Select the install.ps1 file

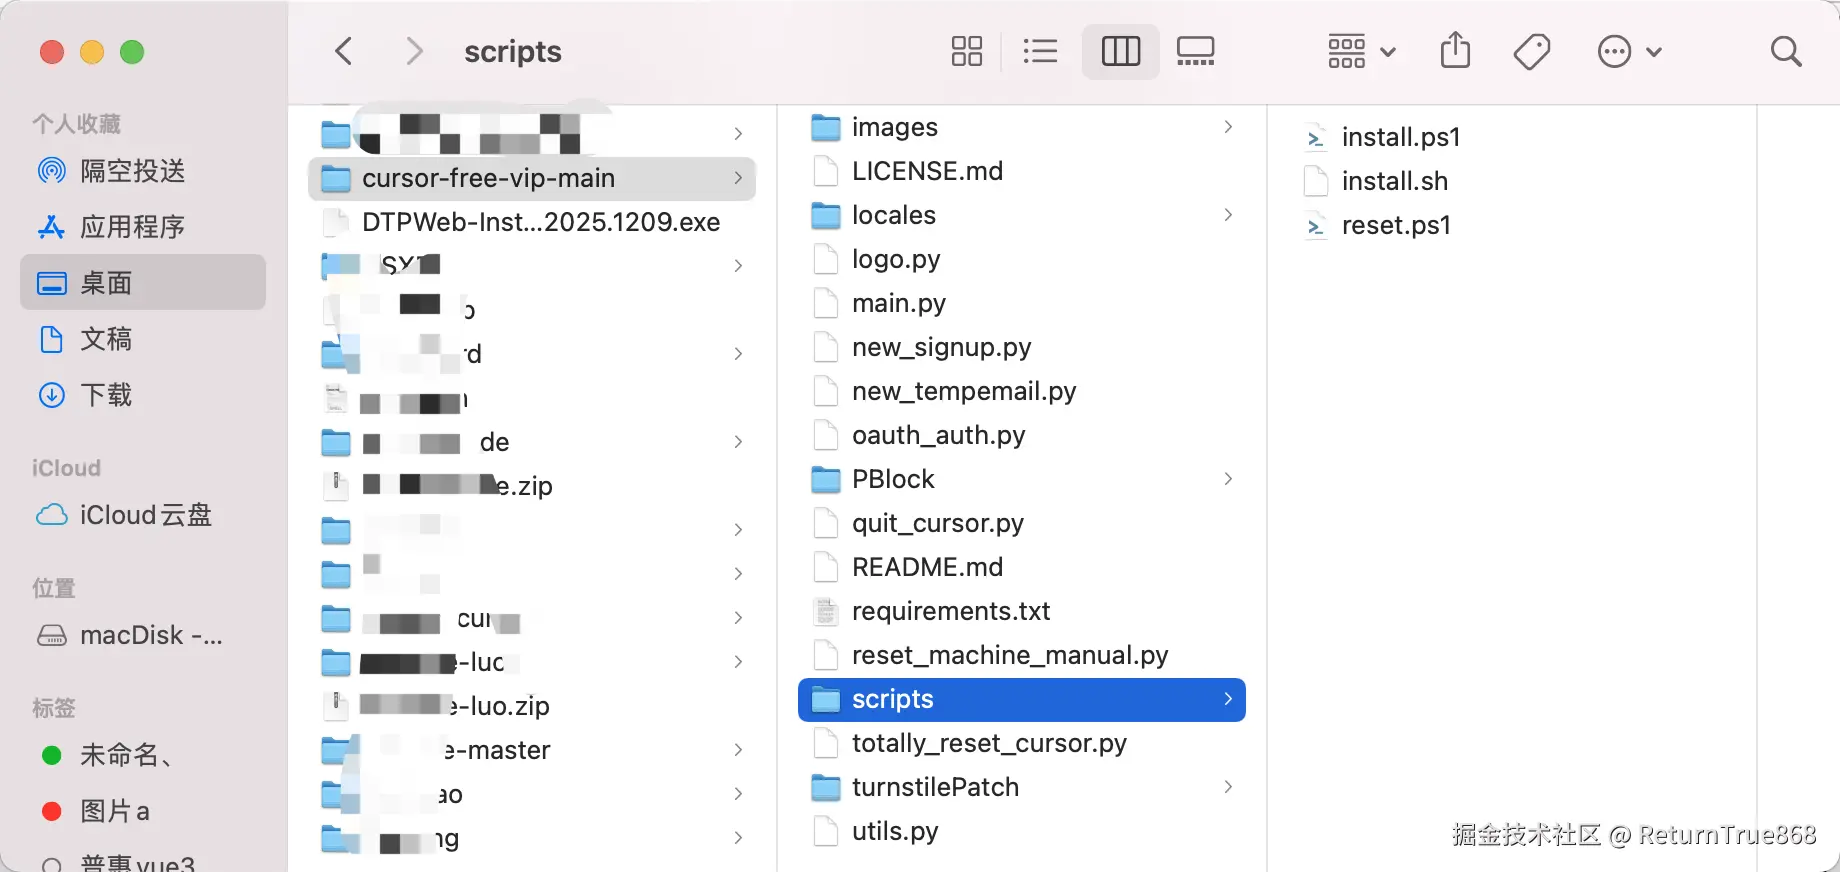coord(1400,137)
